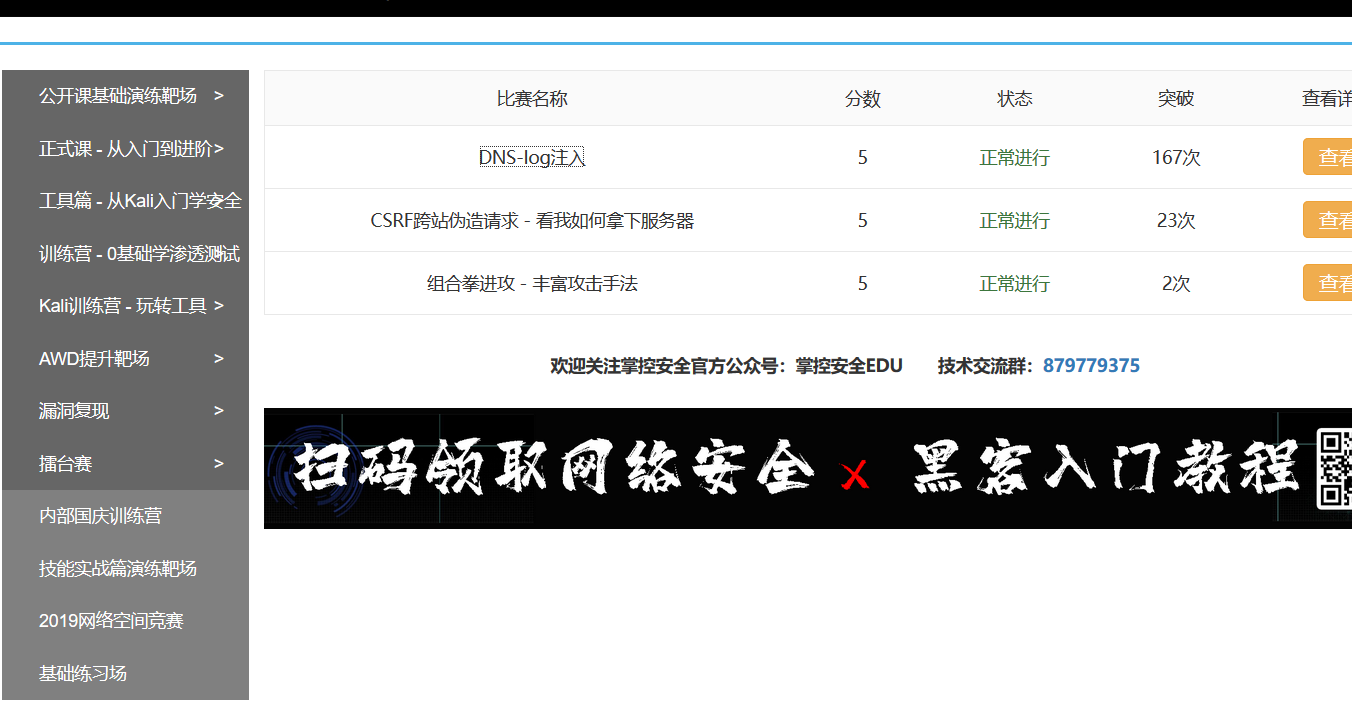Click the group number 879779375 link
Screen dimensions: 1352x707
(x=1091, y=366)
